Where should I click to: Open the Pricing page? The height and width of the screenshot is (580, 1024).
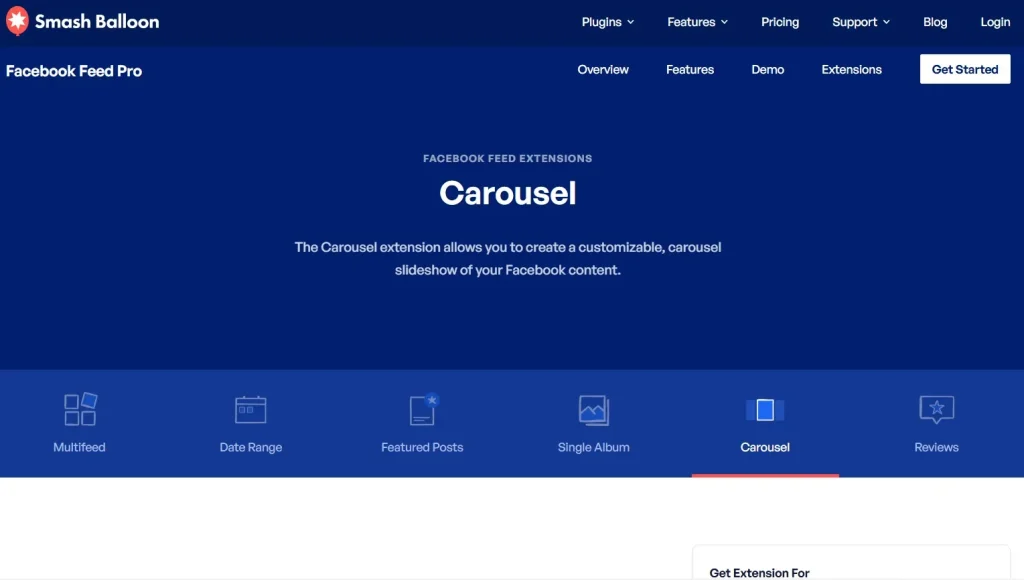tap(780, 21)
